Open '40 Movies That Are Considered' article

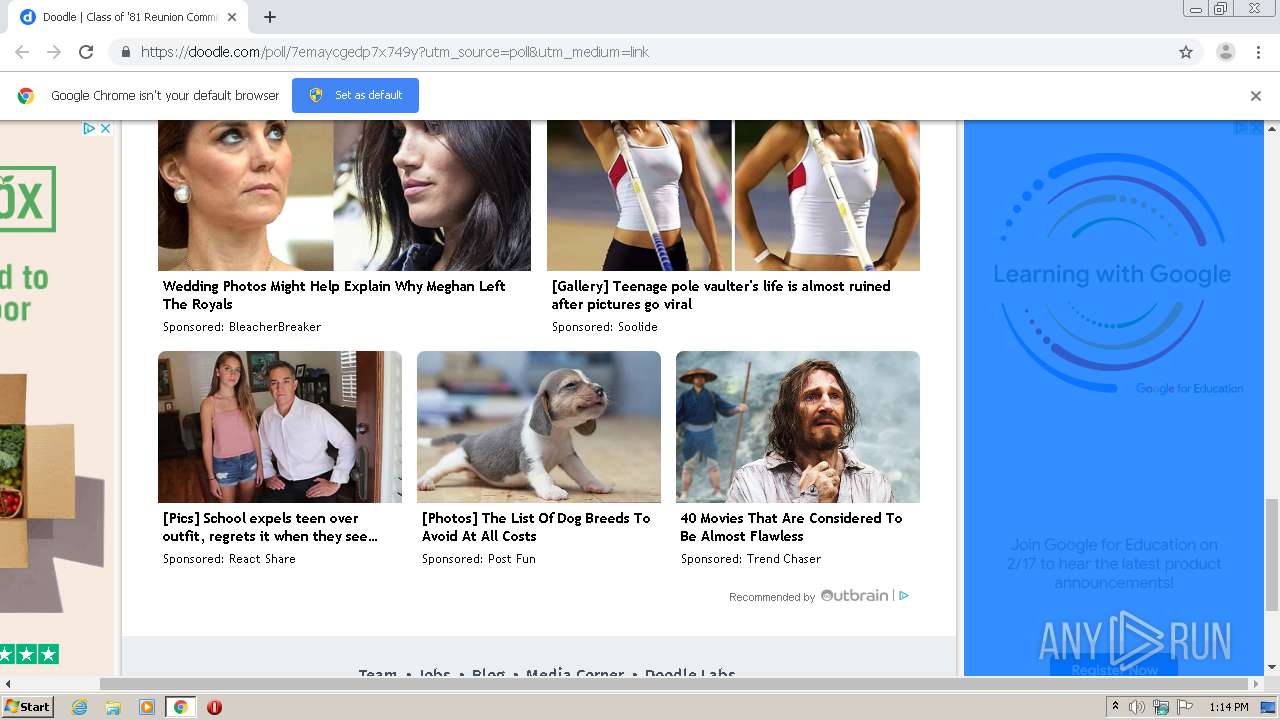[x=791, y=527]
